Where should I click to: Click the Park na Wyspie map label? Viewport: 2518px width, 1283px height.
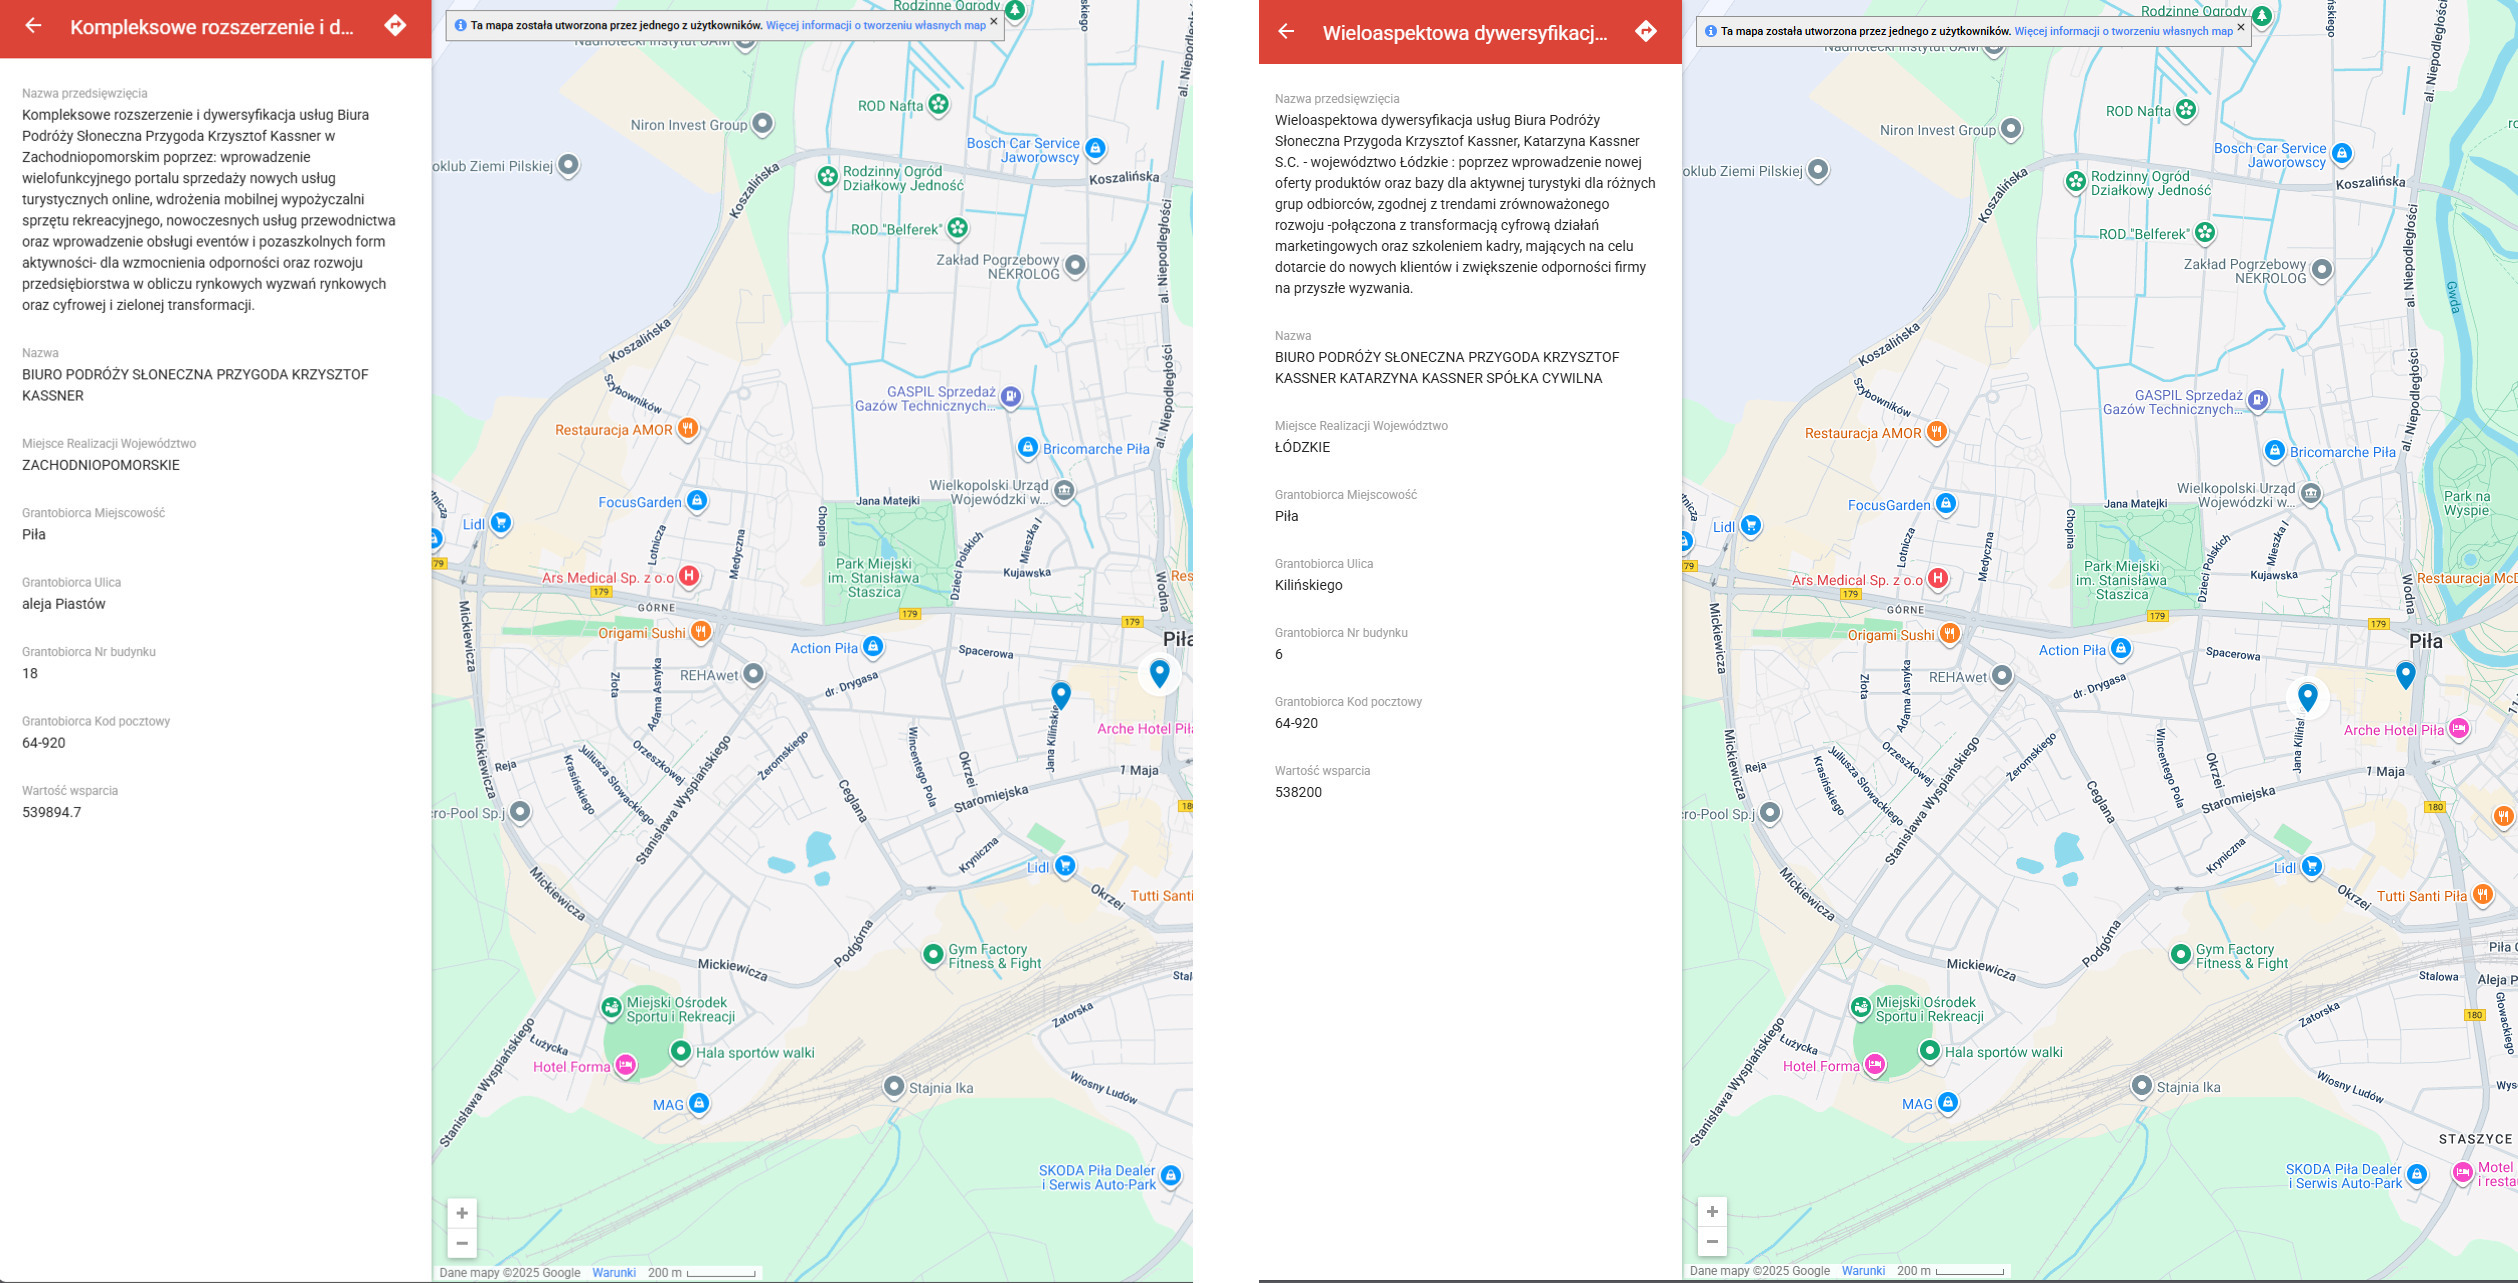[x=2467, y=503]
